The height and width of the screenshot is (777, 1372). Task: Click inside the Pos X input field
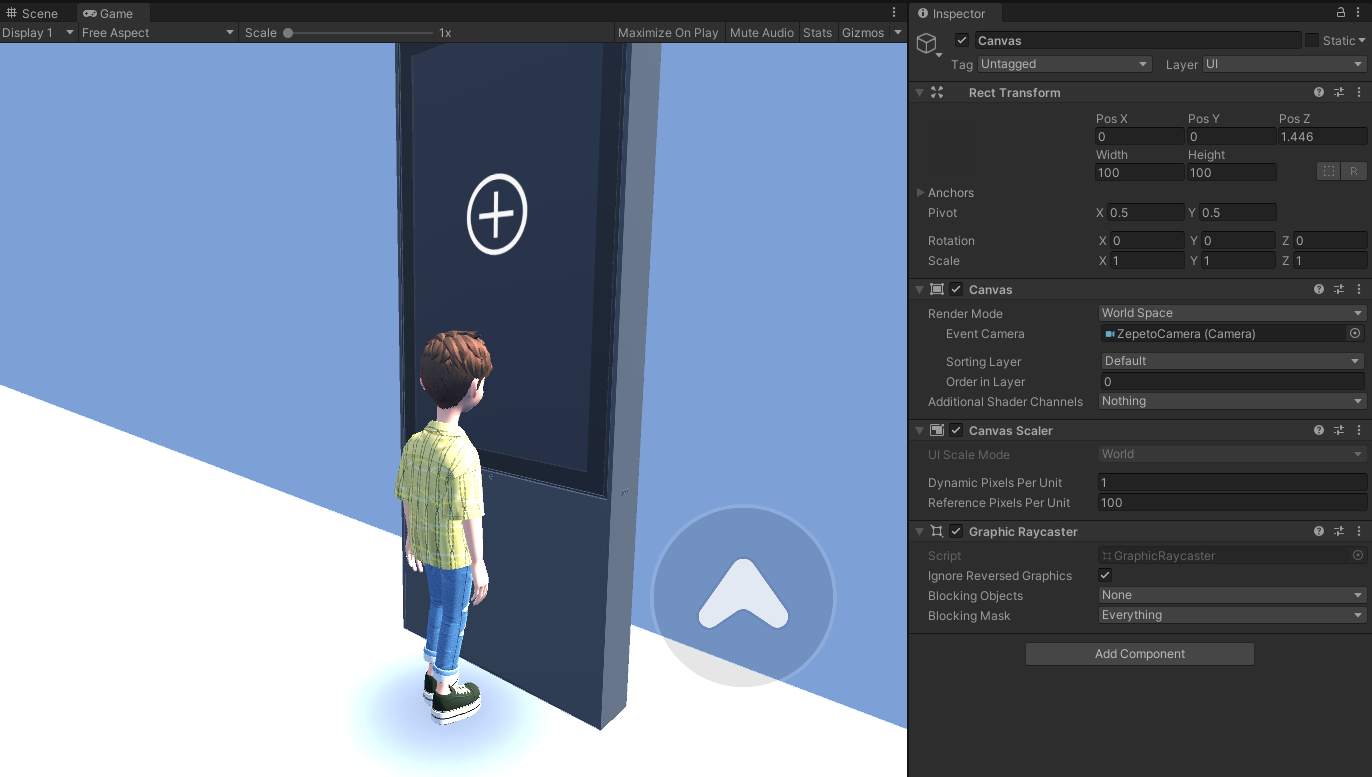[1138, 136]
